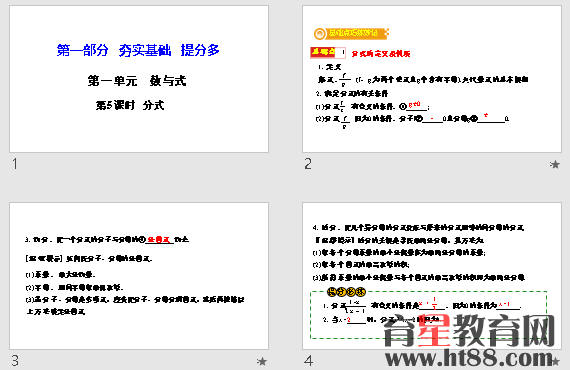Click the orange circle banner icon on slide 2
The image size is (570, 370).
(x=320, y=34)
